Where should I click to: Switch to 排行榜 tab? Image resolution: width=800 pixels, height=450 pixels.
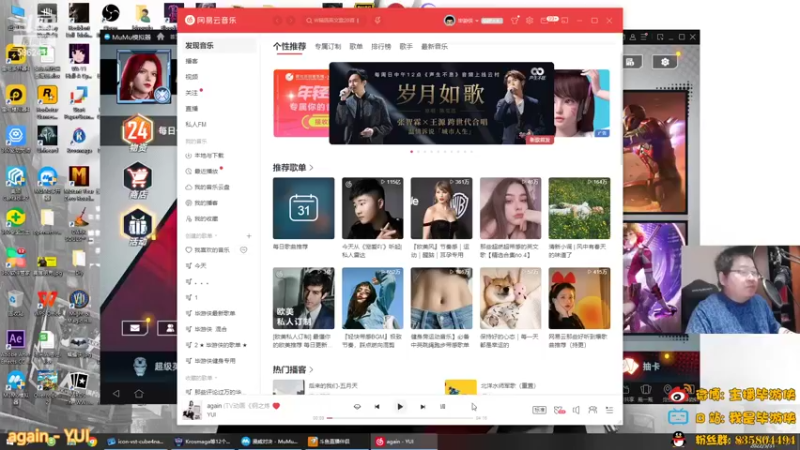(381, 46)
